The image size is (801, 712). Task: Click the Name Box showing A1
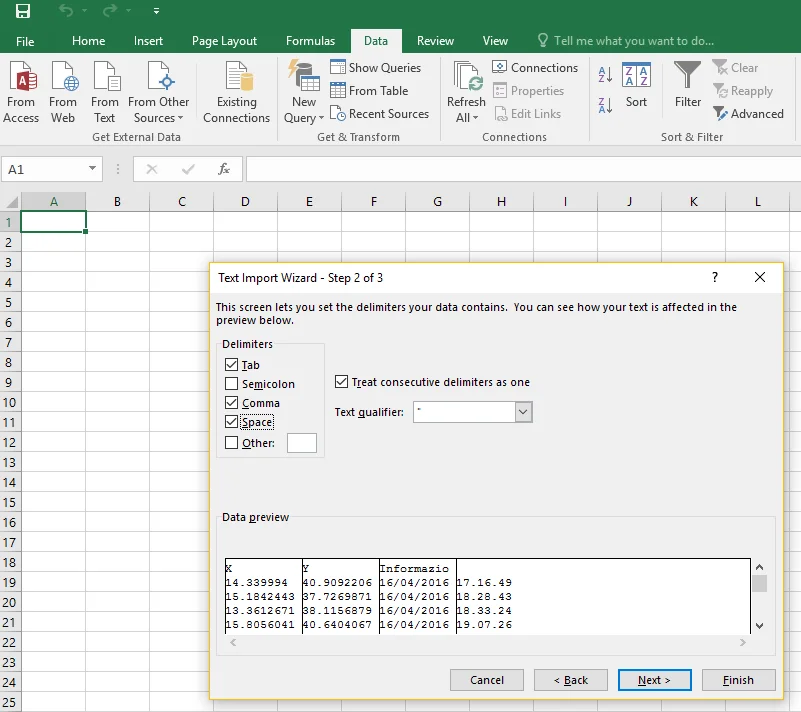click(x=45, y=169)
